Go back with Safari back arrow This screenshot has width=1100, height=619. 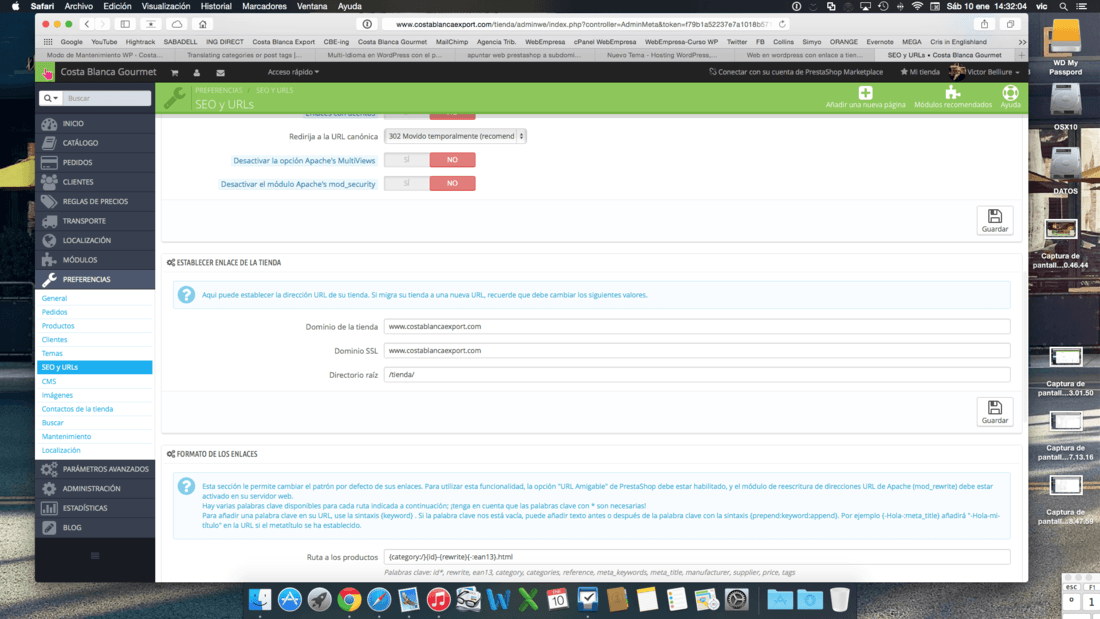(x=87, y=24)
